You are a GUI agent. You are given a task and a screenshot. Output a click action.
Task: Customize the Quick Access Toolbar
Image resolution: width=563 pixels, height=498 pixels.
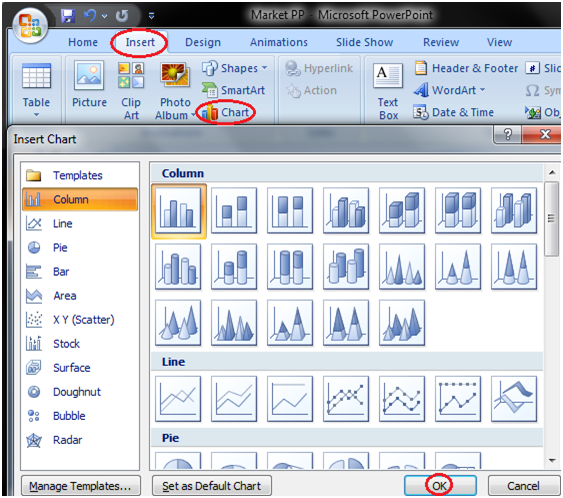point(151,16)
